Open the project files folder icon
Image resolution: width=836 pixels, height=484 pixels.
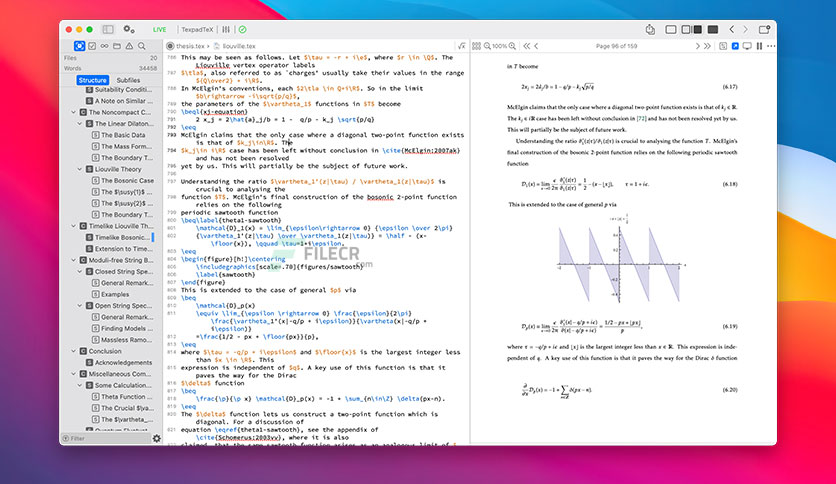(x=117, y=46)
